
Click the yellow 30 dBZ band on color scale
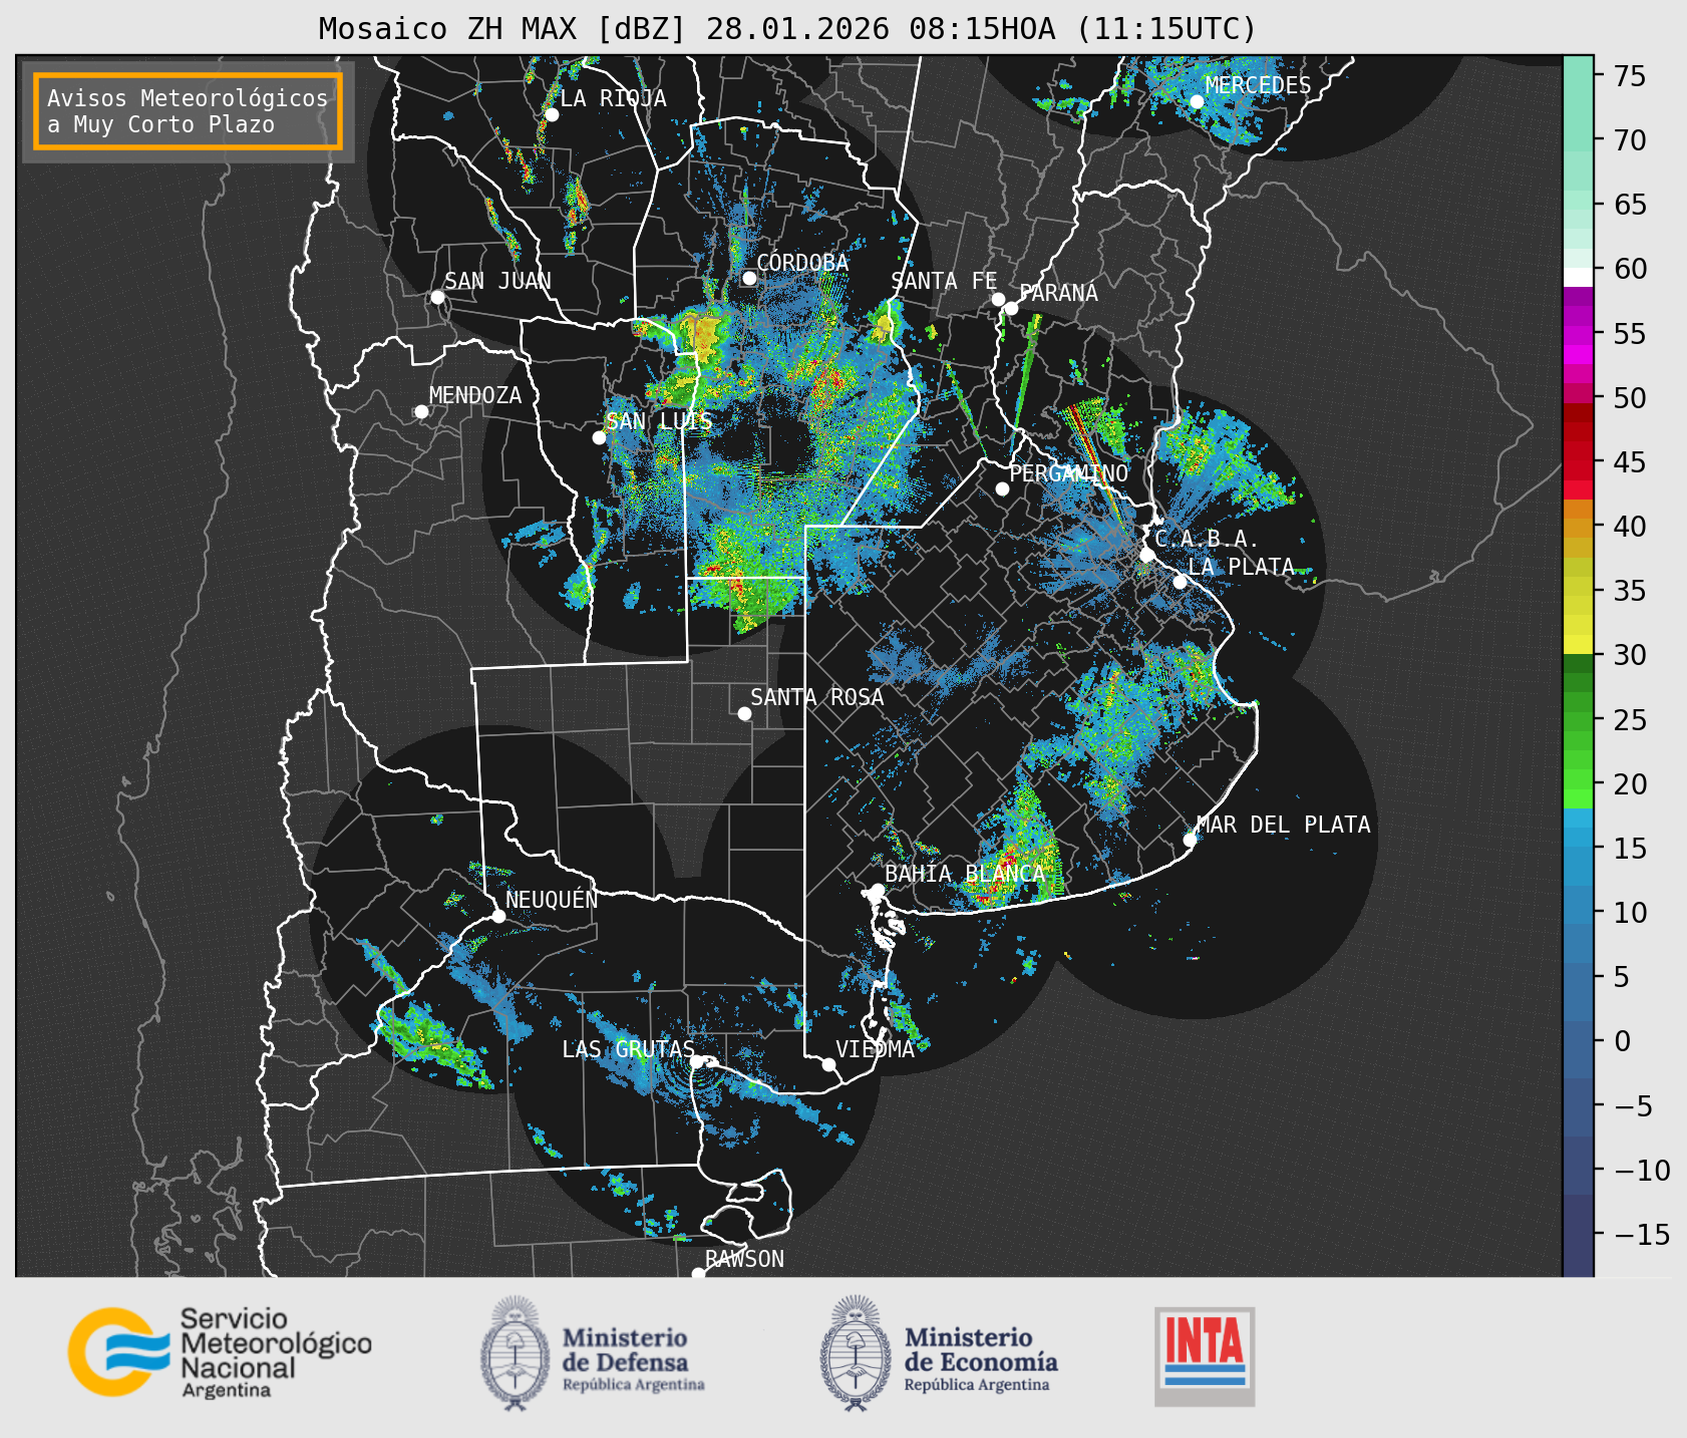pos(1578,646)
